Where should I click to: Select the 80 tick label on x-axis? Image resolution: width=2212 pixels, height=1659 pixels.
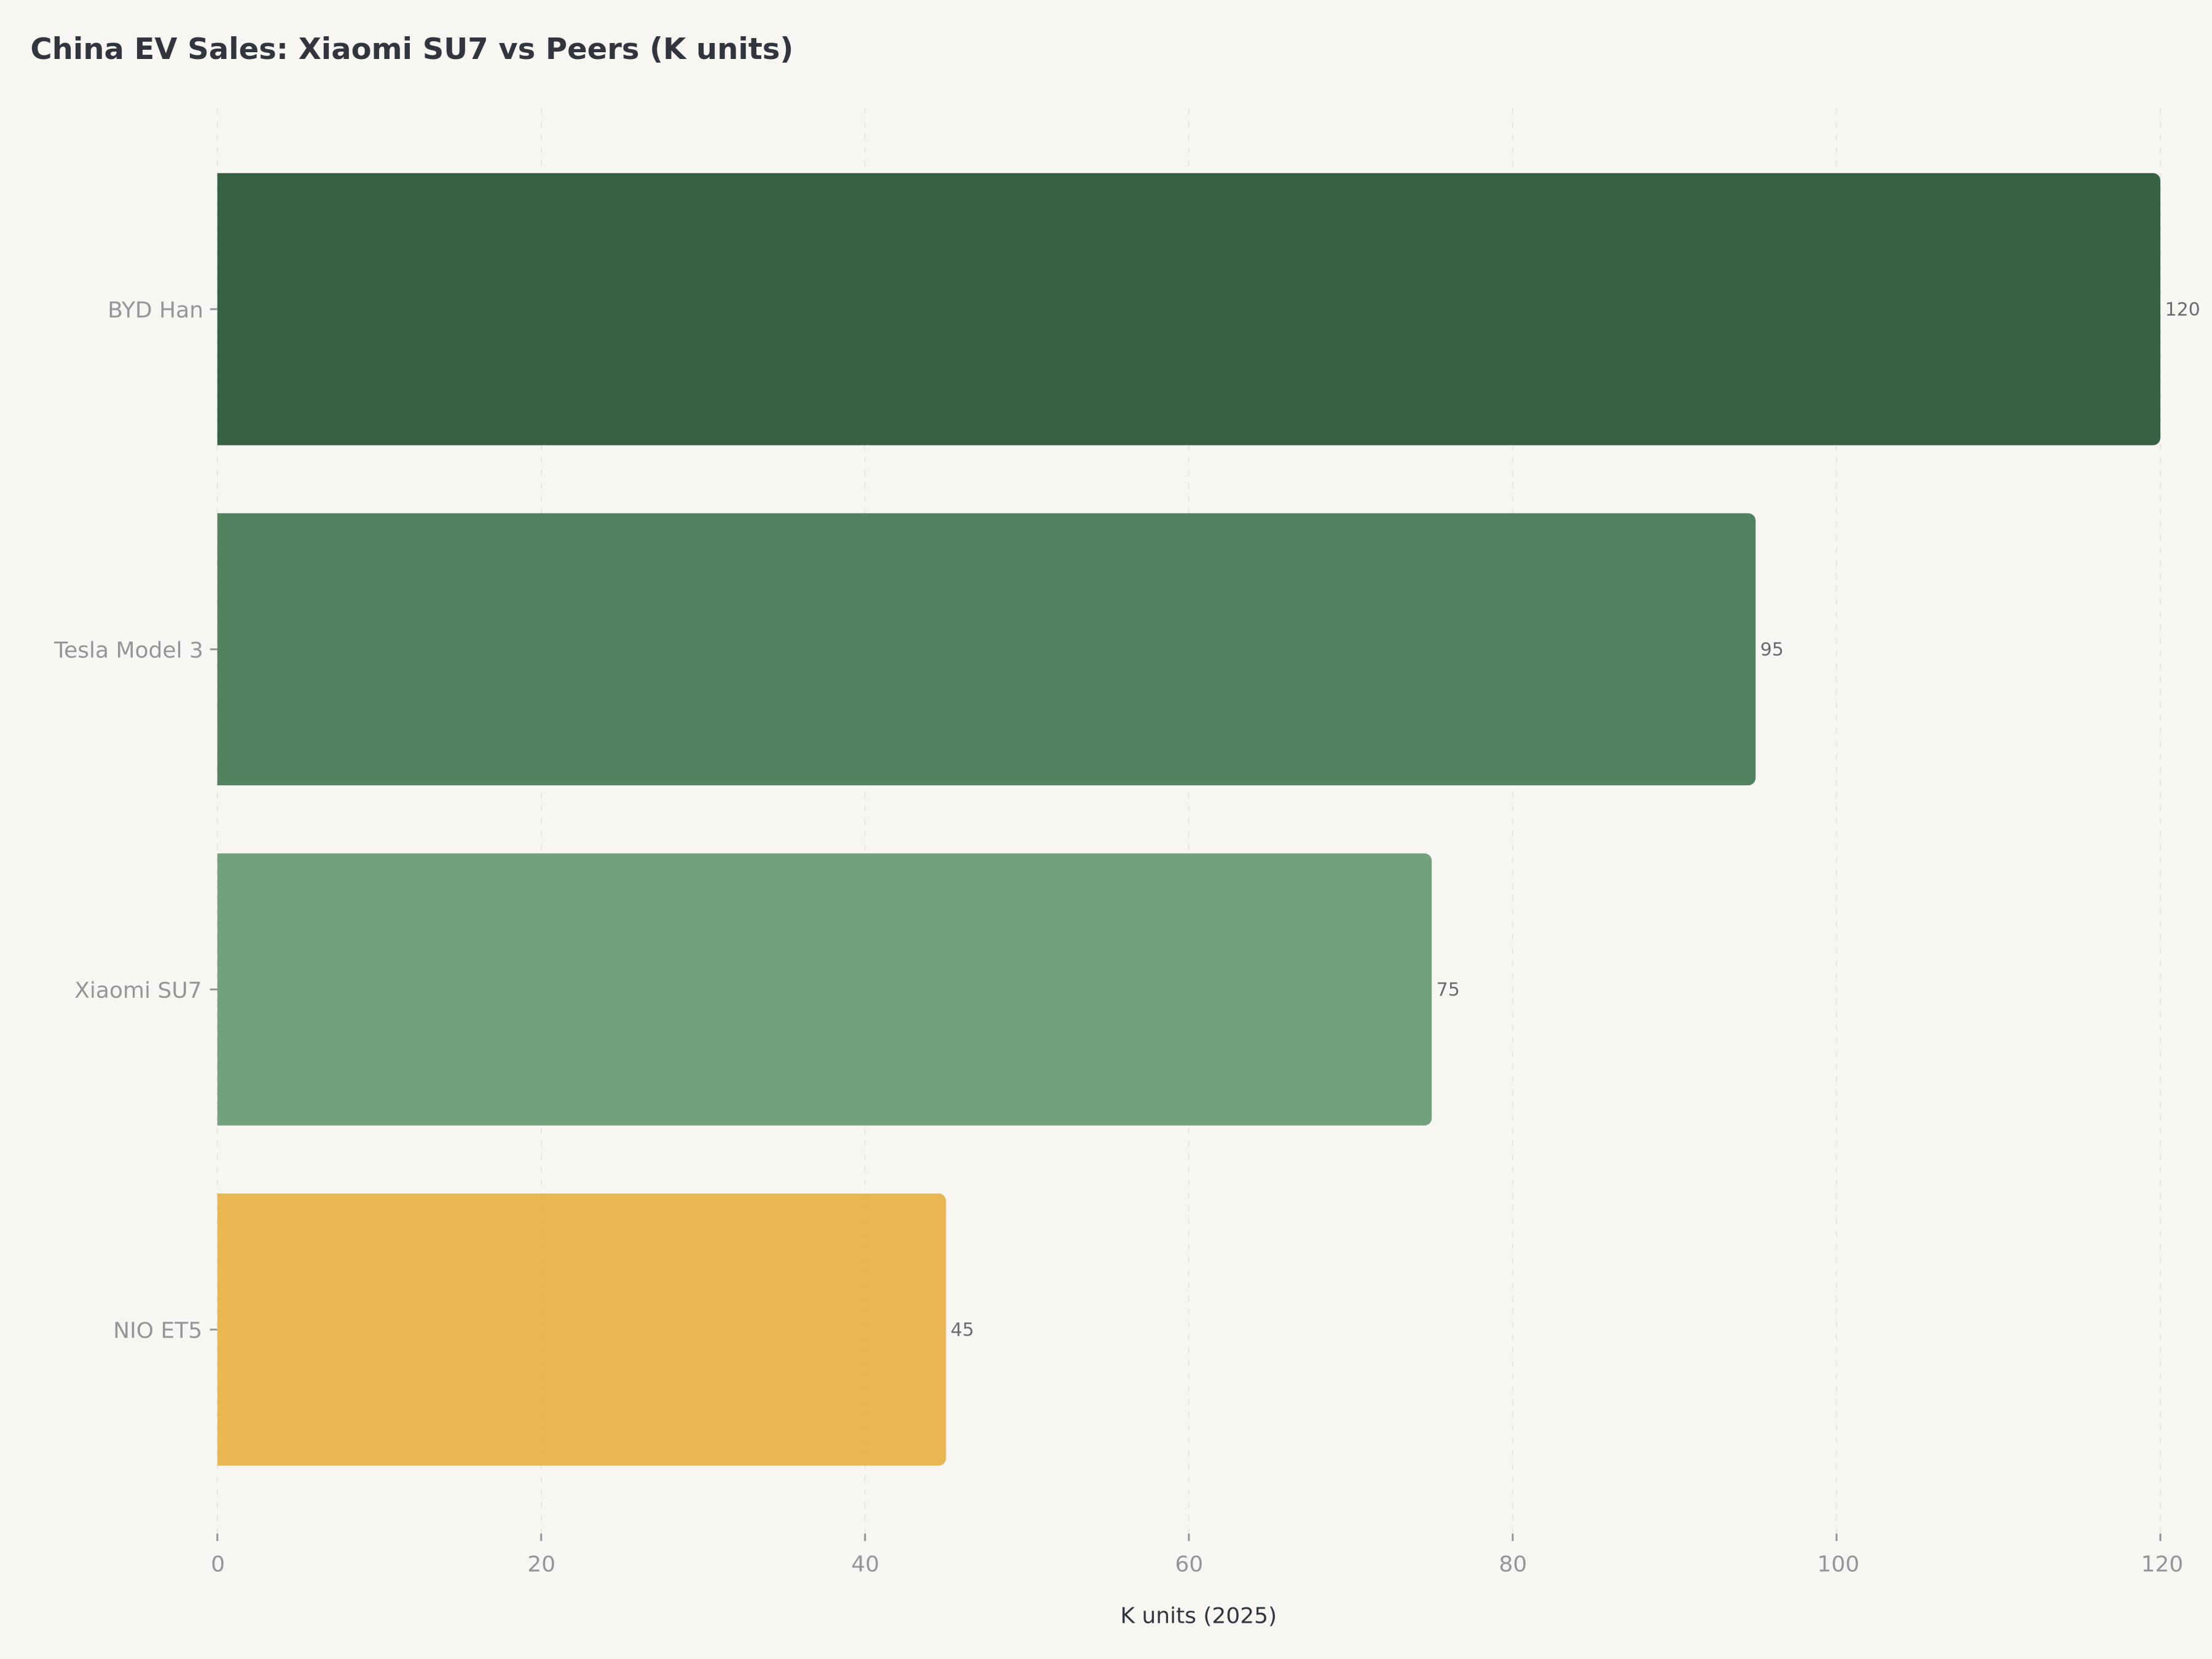point(1512,1564)
